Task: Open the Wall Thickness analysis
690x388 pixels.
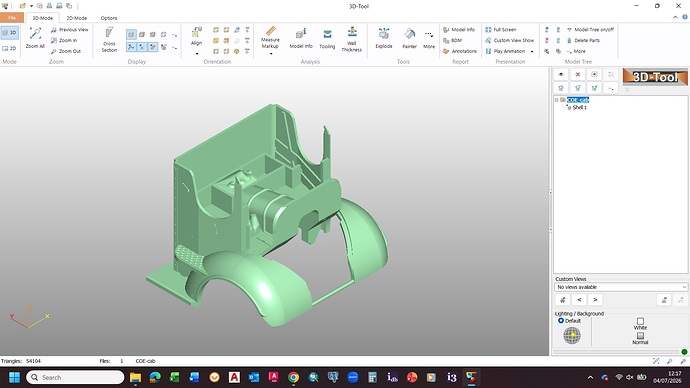Action: [x=352, y=39]
